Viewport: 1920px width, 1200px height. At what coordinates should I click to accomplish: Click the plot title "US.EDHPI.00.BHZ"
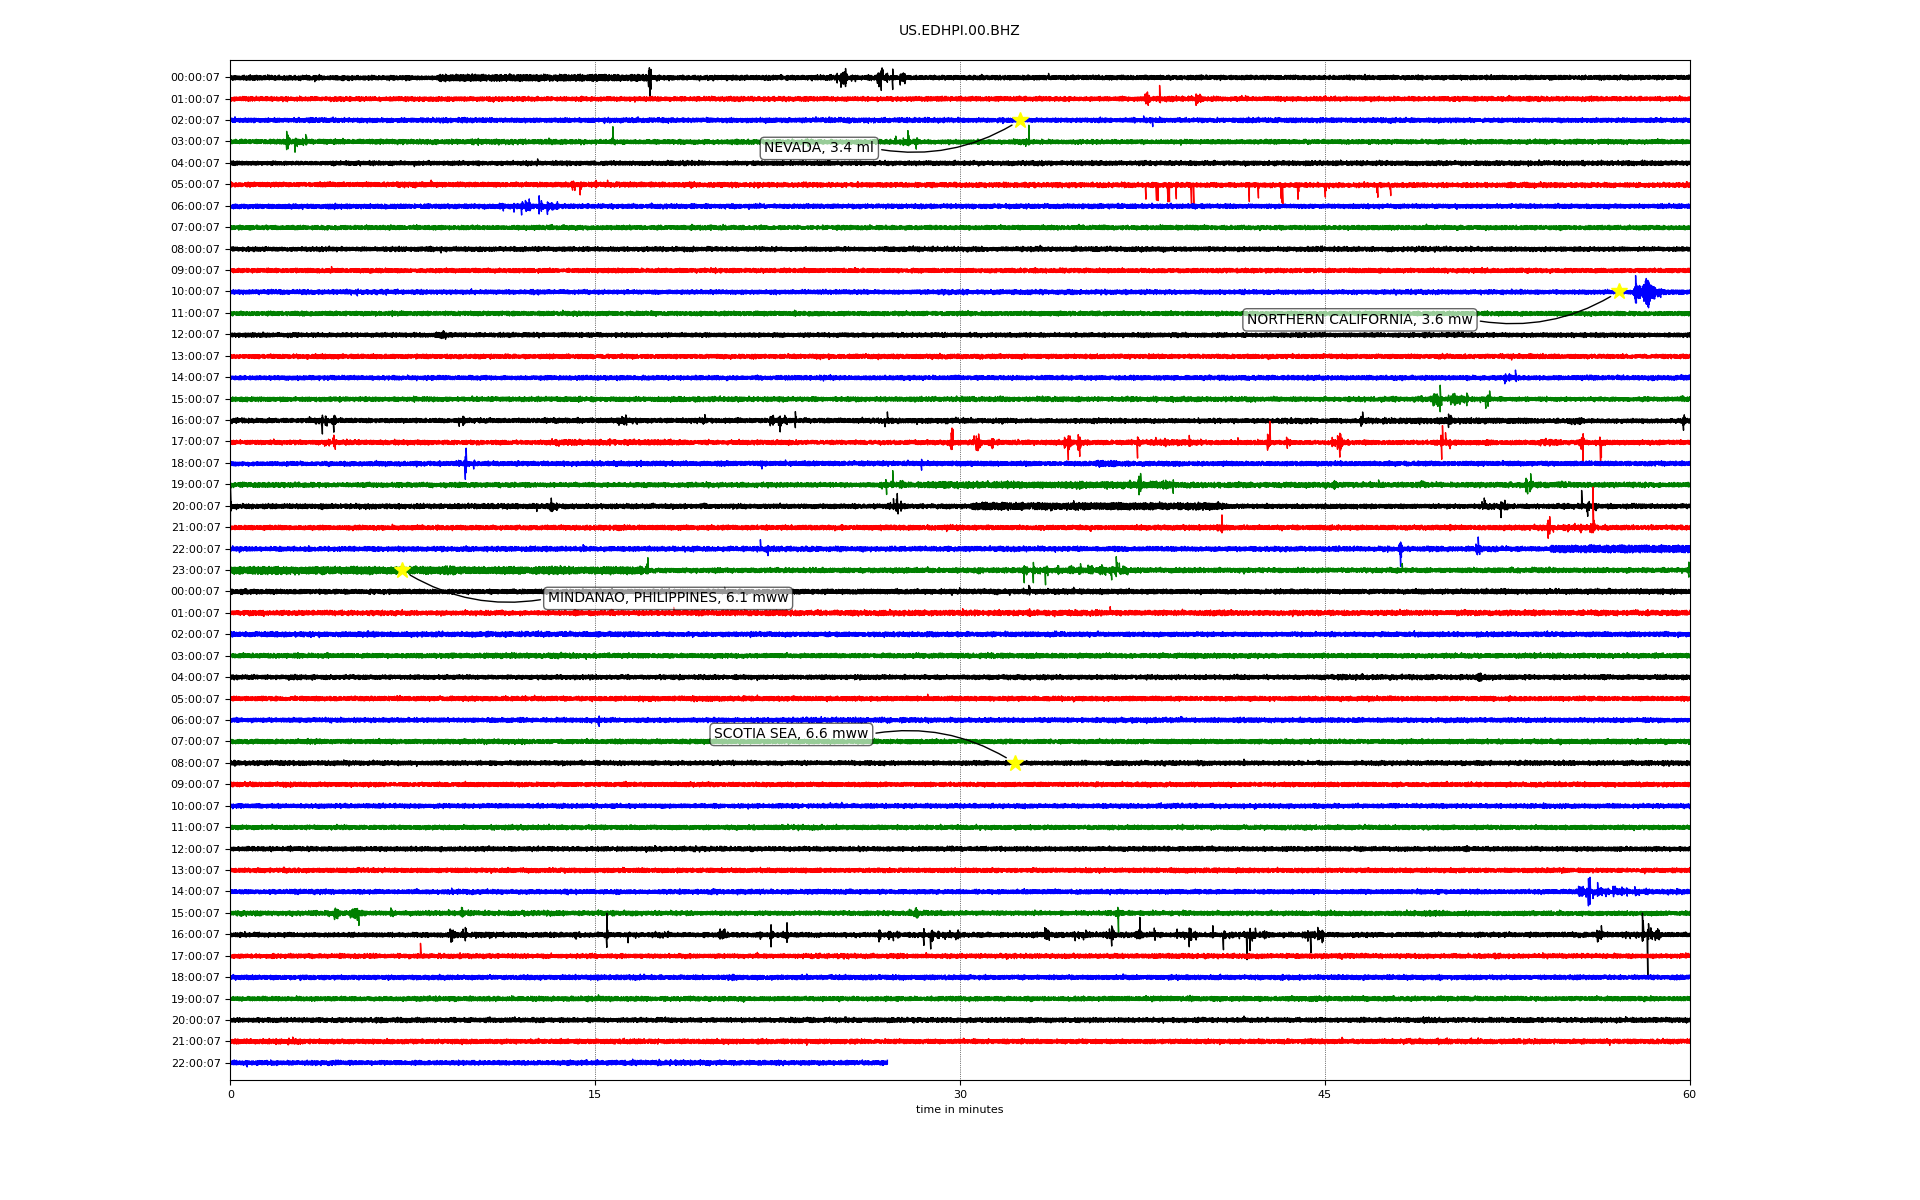959,31
